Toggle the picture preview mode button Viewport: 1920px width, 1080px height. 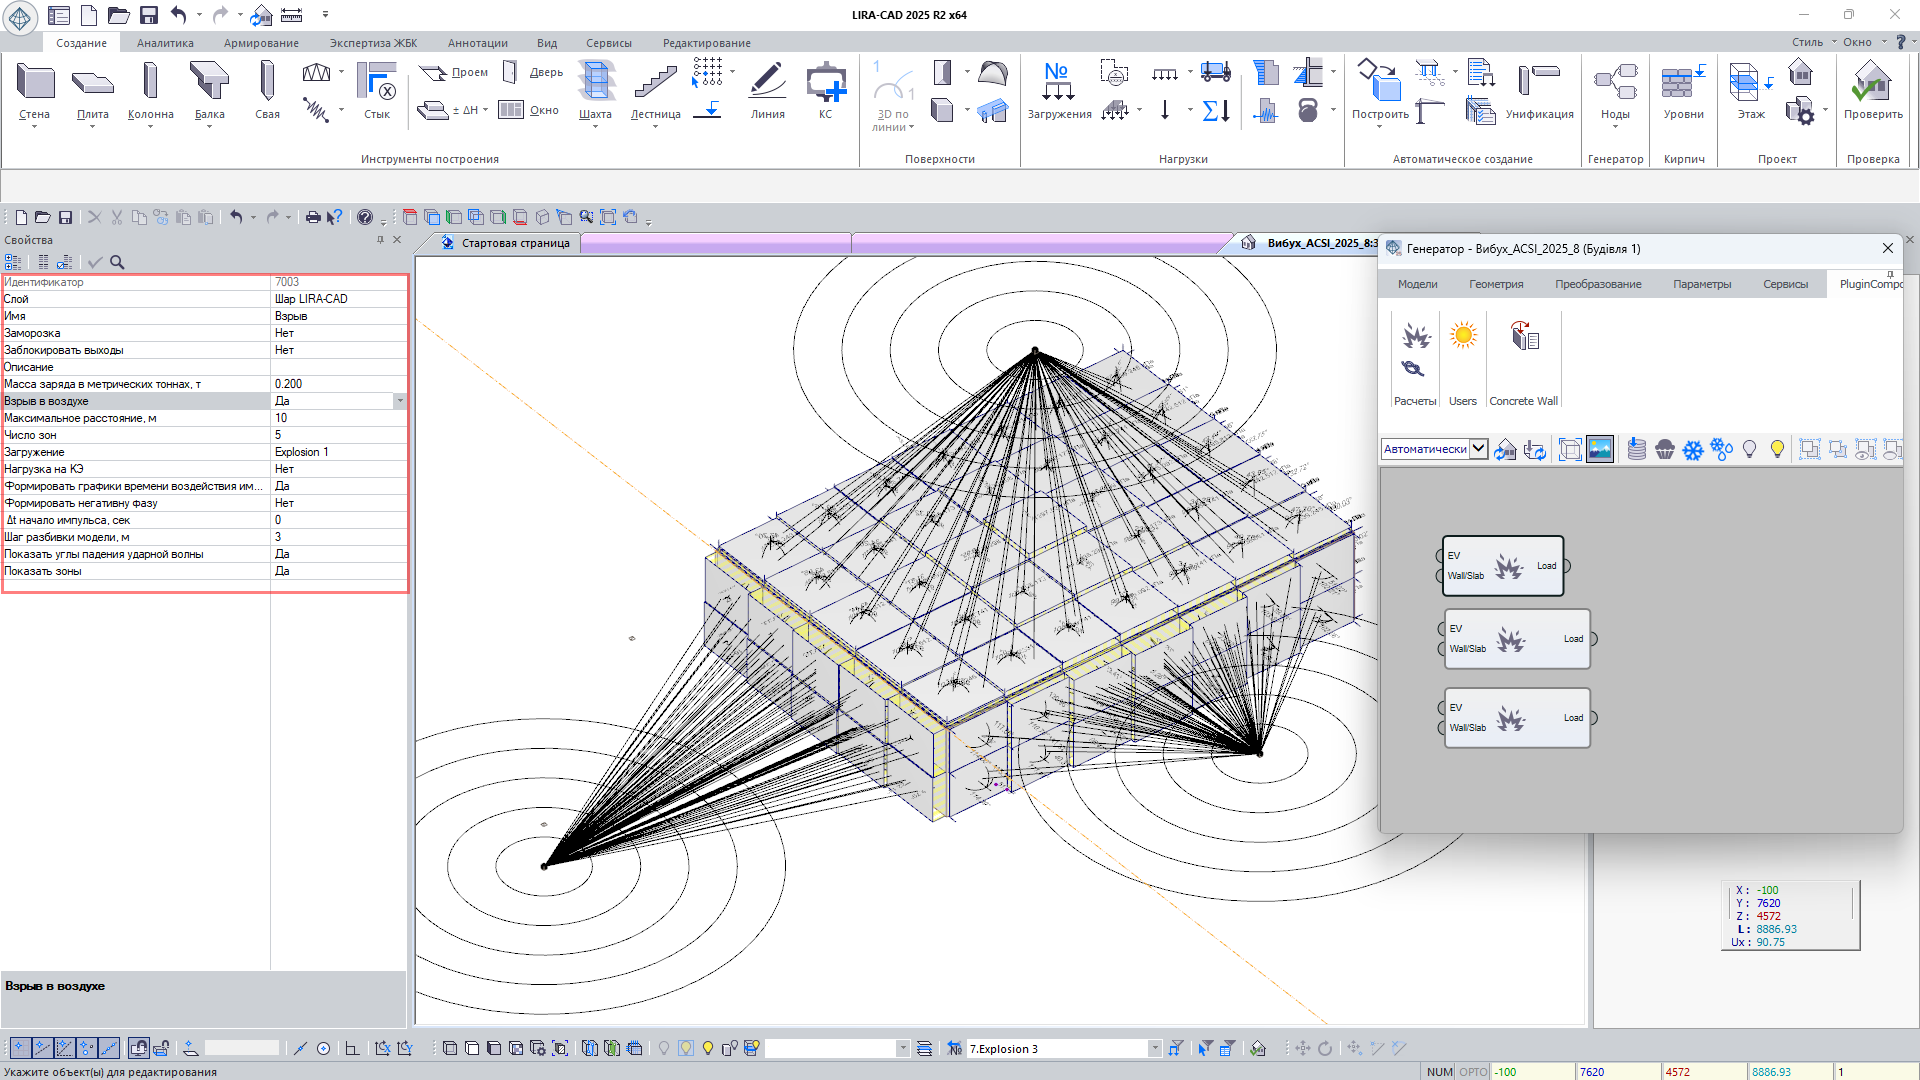click(x=1600, y=450)
